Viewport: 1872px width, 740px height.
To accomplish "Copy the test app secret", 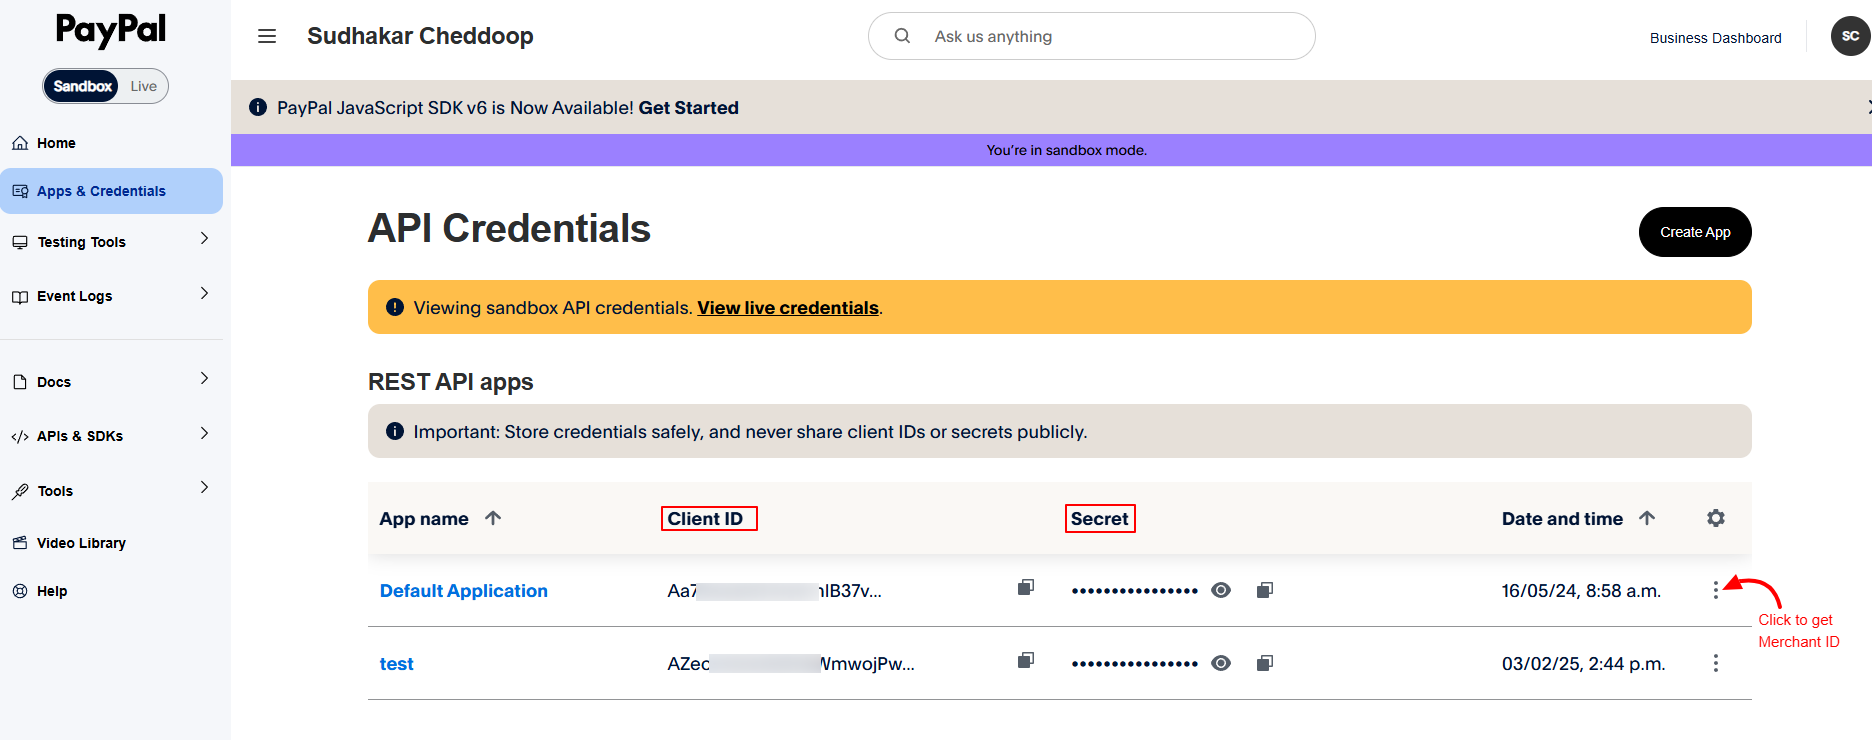I will [1264, 664].
